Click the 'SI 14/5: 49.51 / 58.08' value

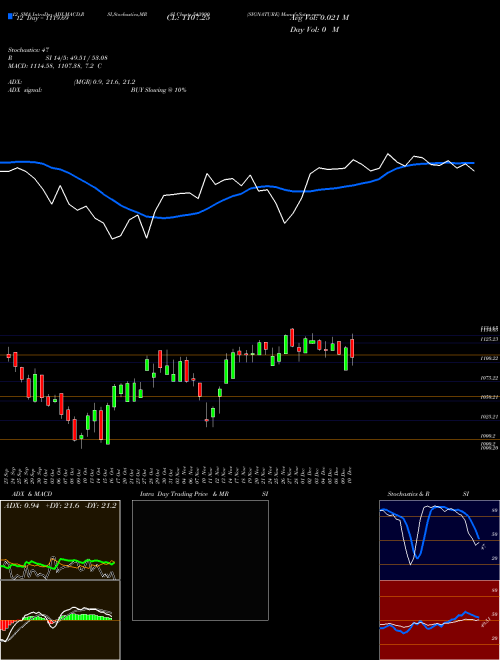coord(77,58)
